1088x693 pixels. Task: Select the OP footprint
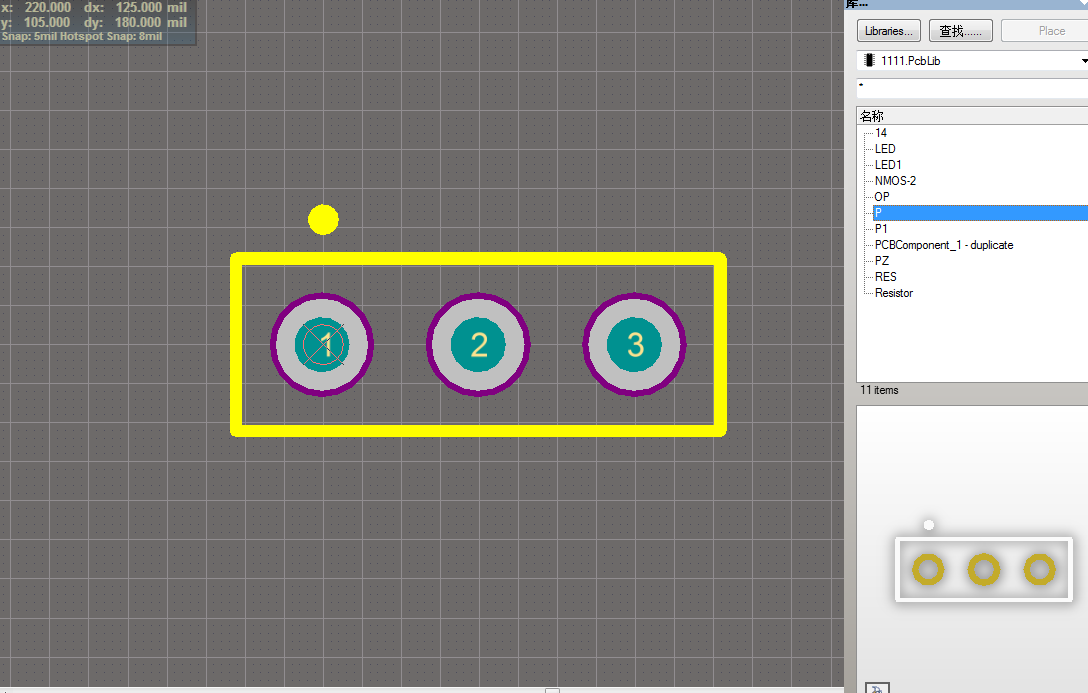click(881, 196)
